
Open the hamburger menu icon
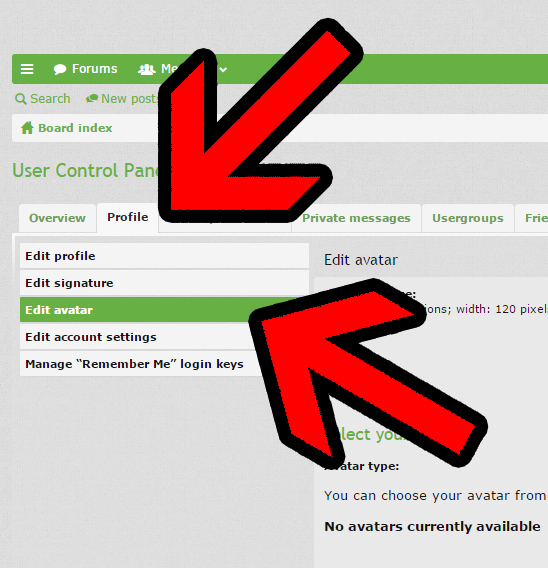27,69
